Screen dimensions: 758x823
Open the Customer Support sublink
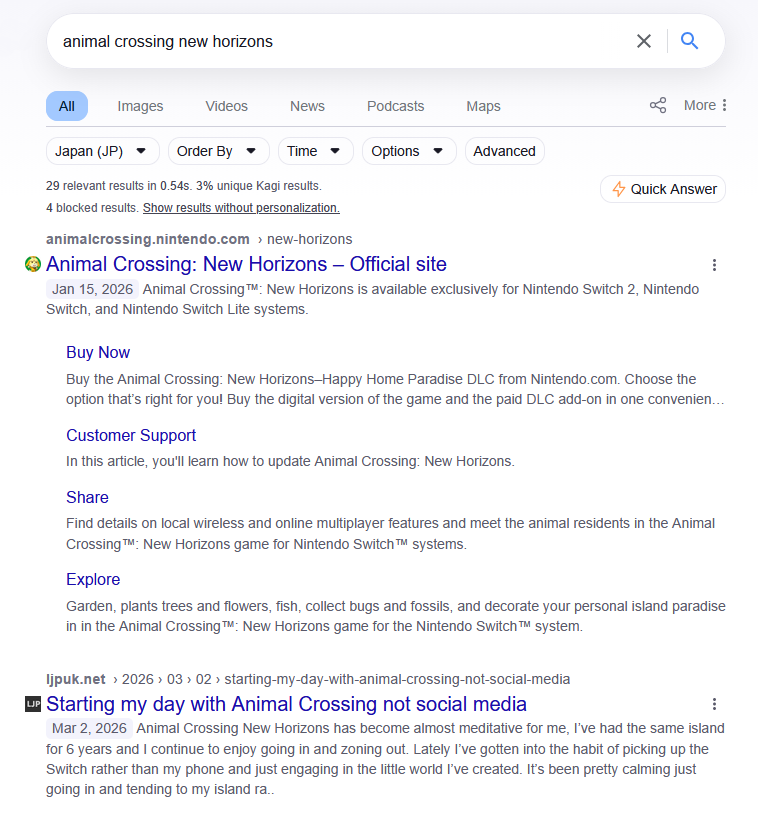(131, 435)
